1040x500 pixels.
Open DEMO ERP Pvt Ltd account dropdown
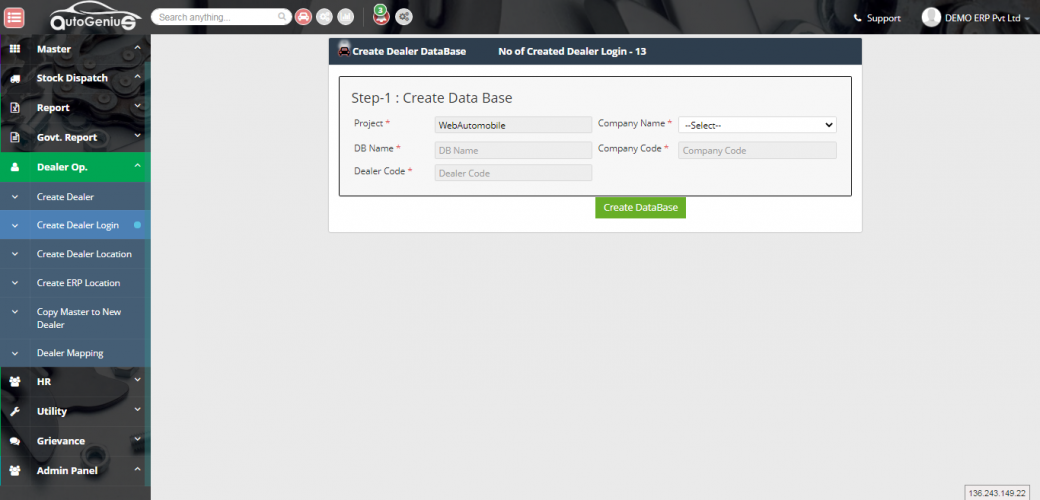pos(987,19)
